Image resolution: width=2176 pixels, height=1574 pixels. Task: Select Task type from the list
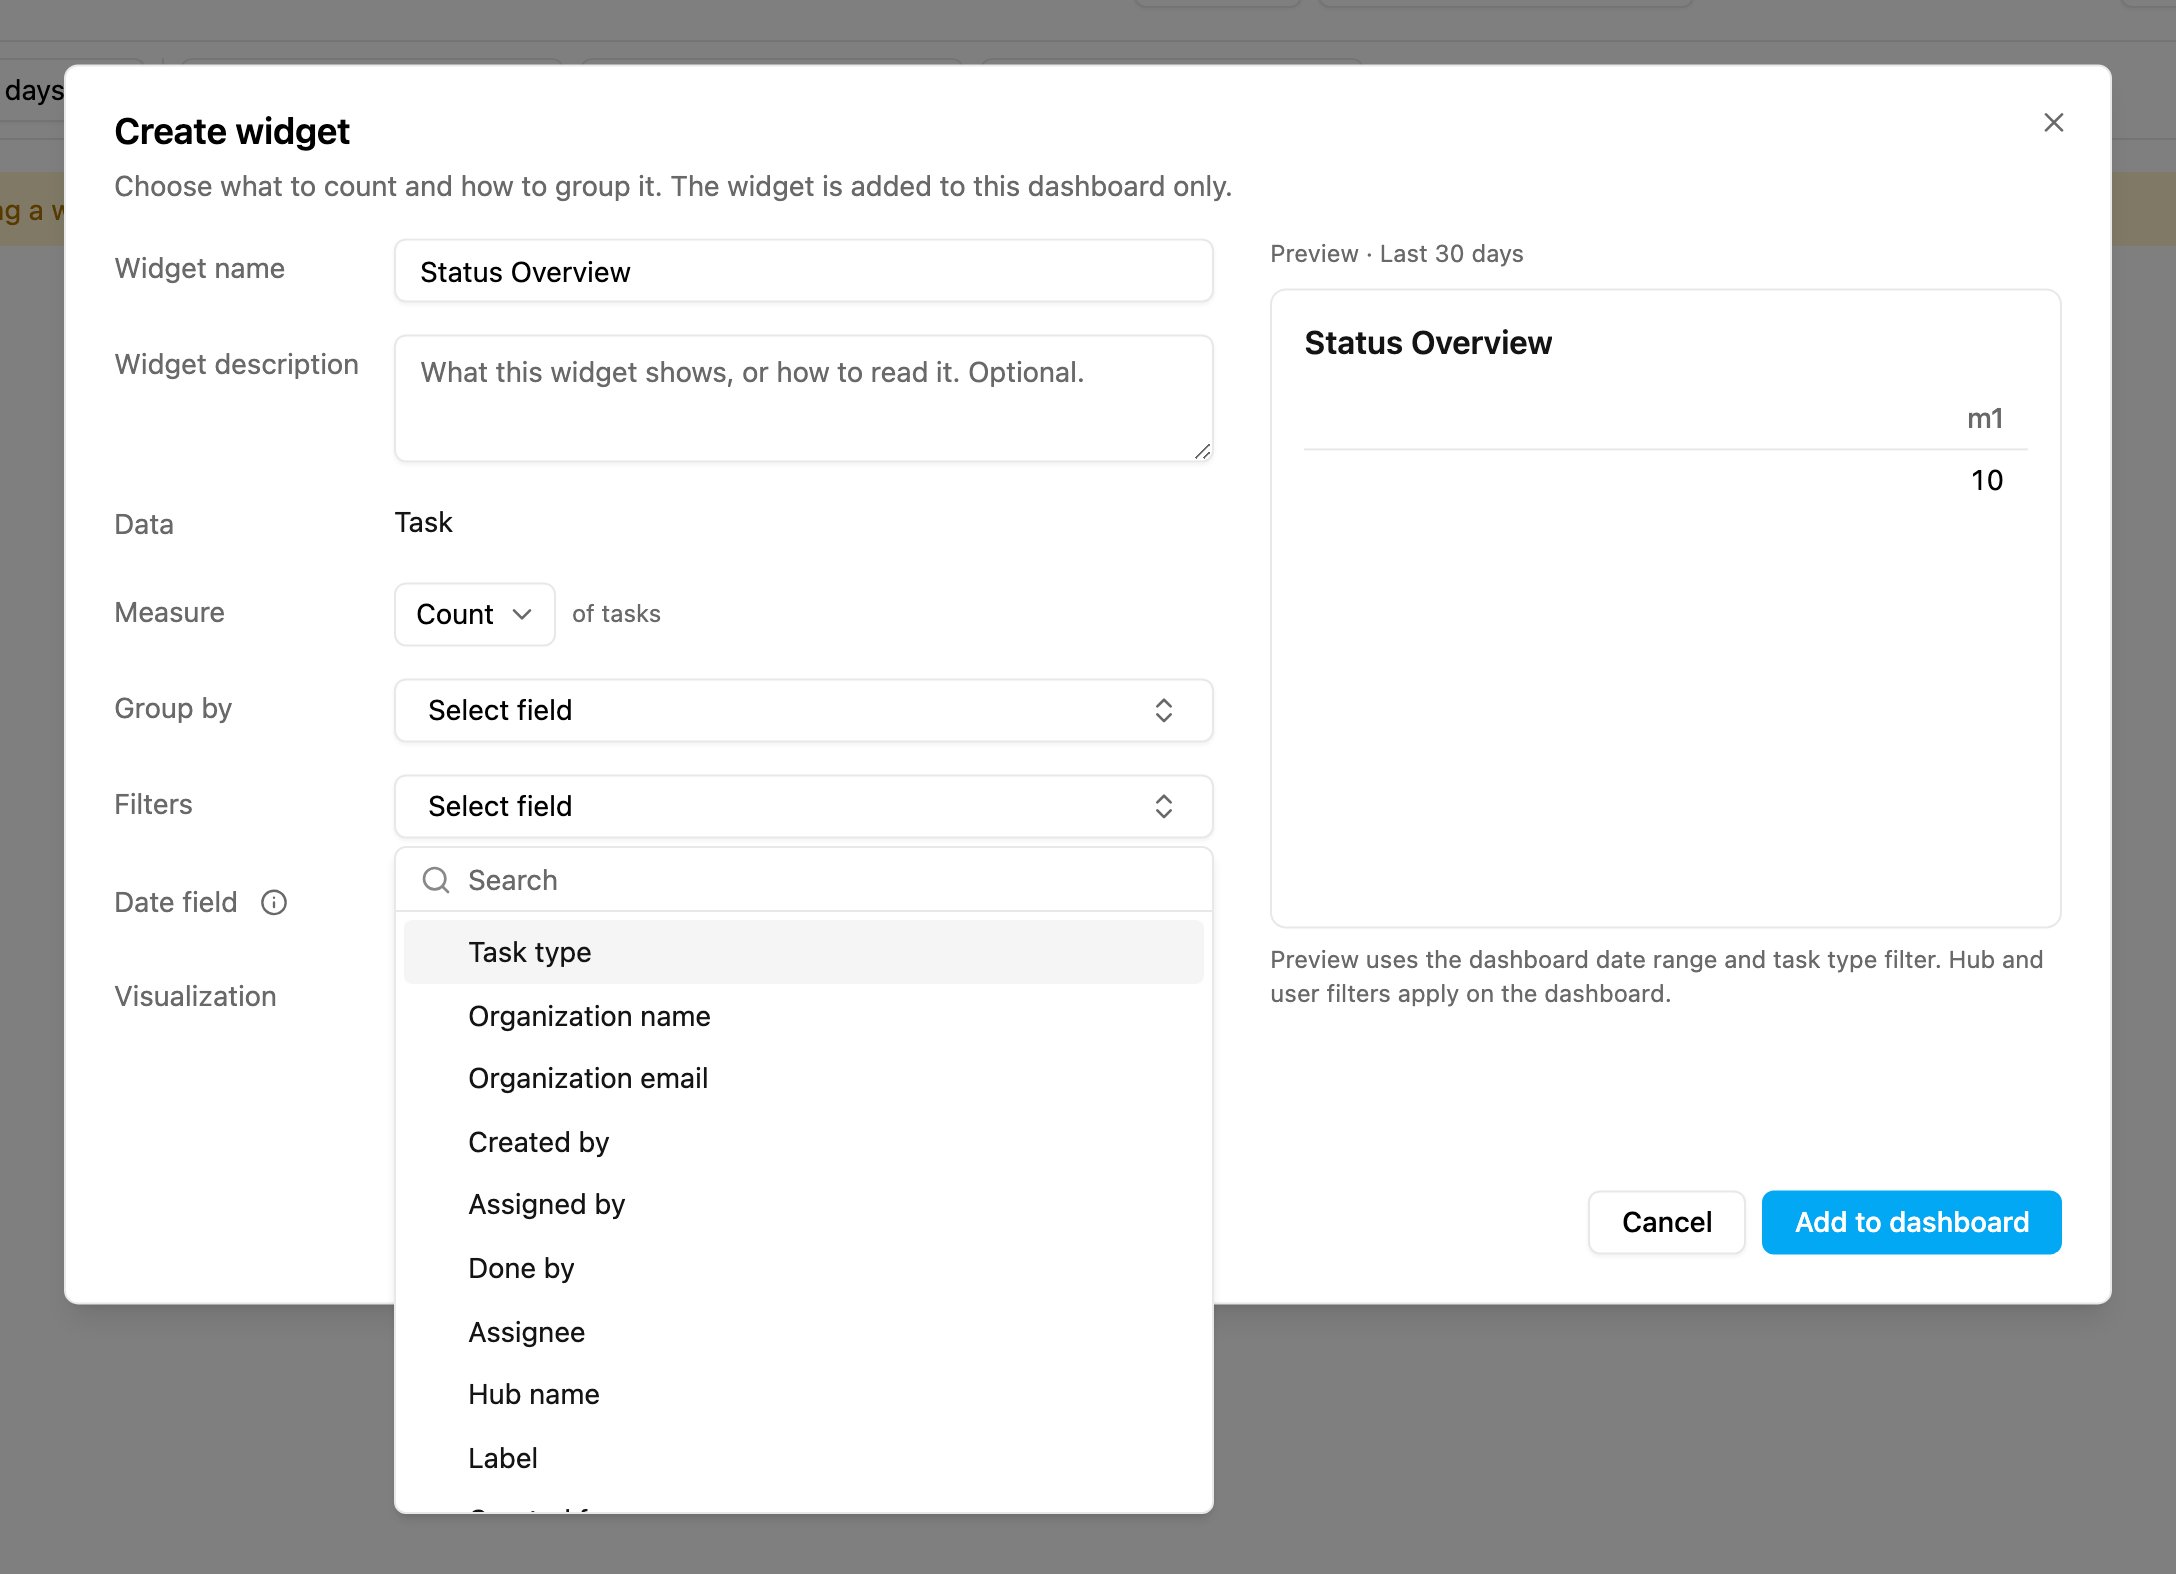pyautogui.click(x=803, y=952)
